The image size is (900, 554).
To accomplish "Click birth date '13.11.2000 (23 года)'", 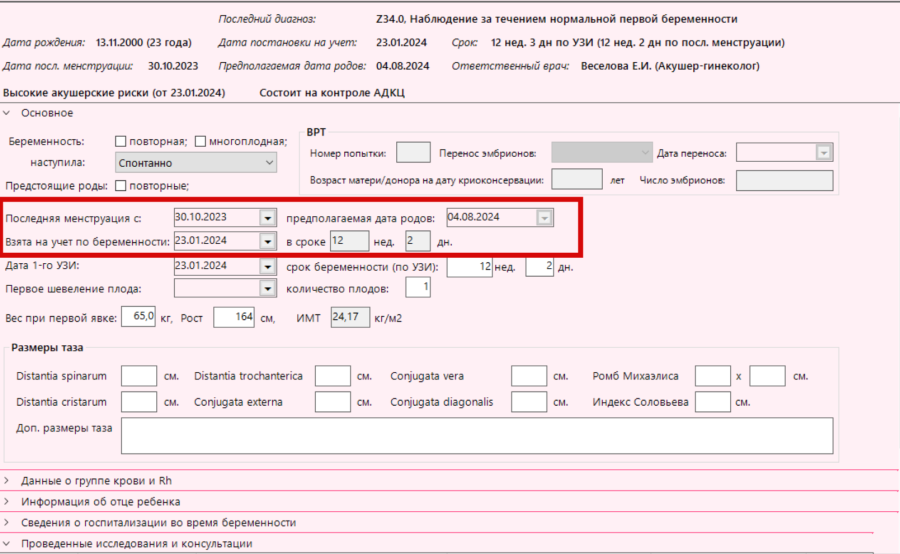I will (143, 42).
